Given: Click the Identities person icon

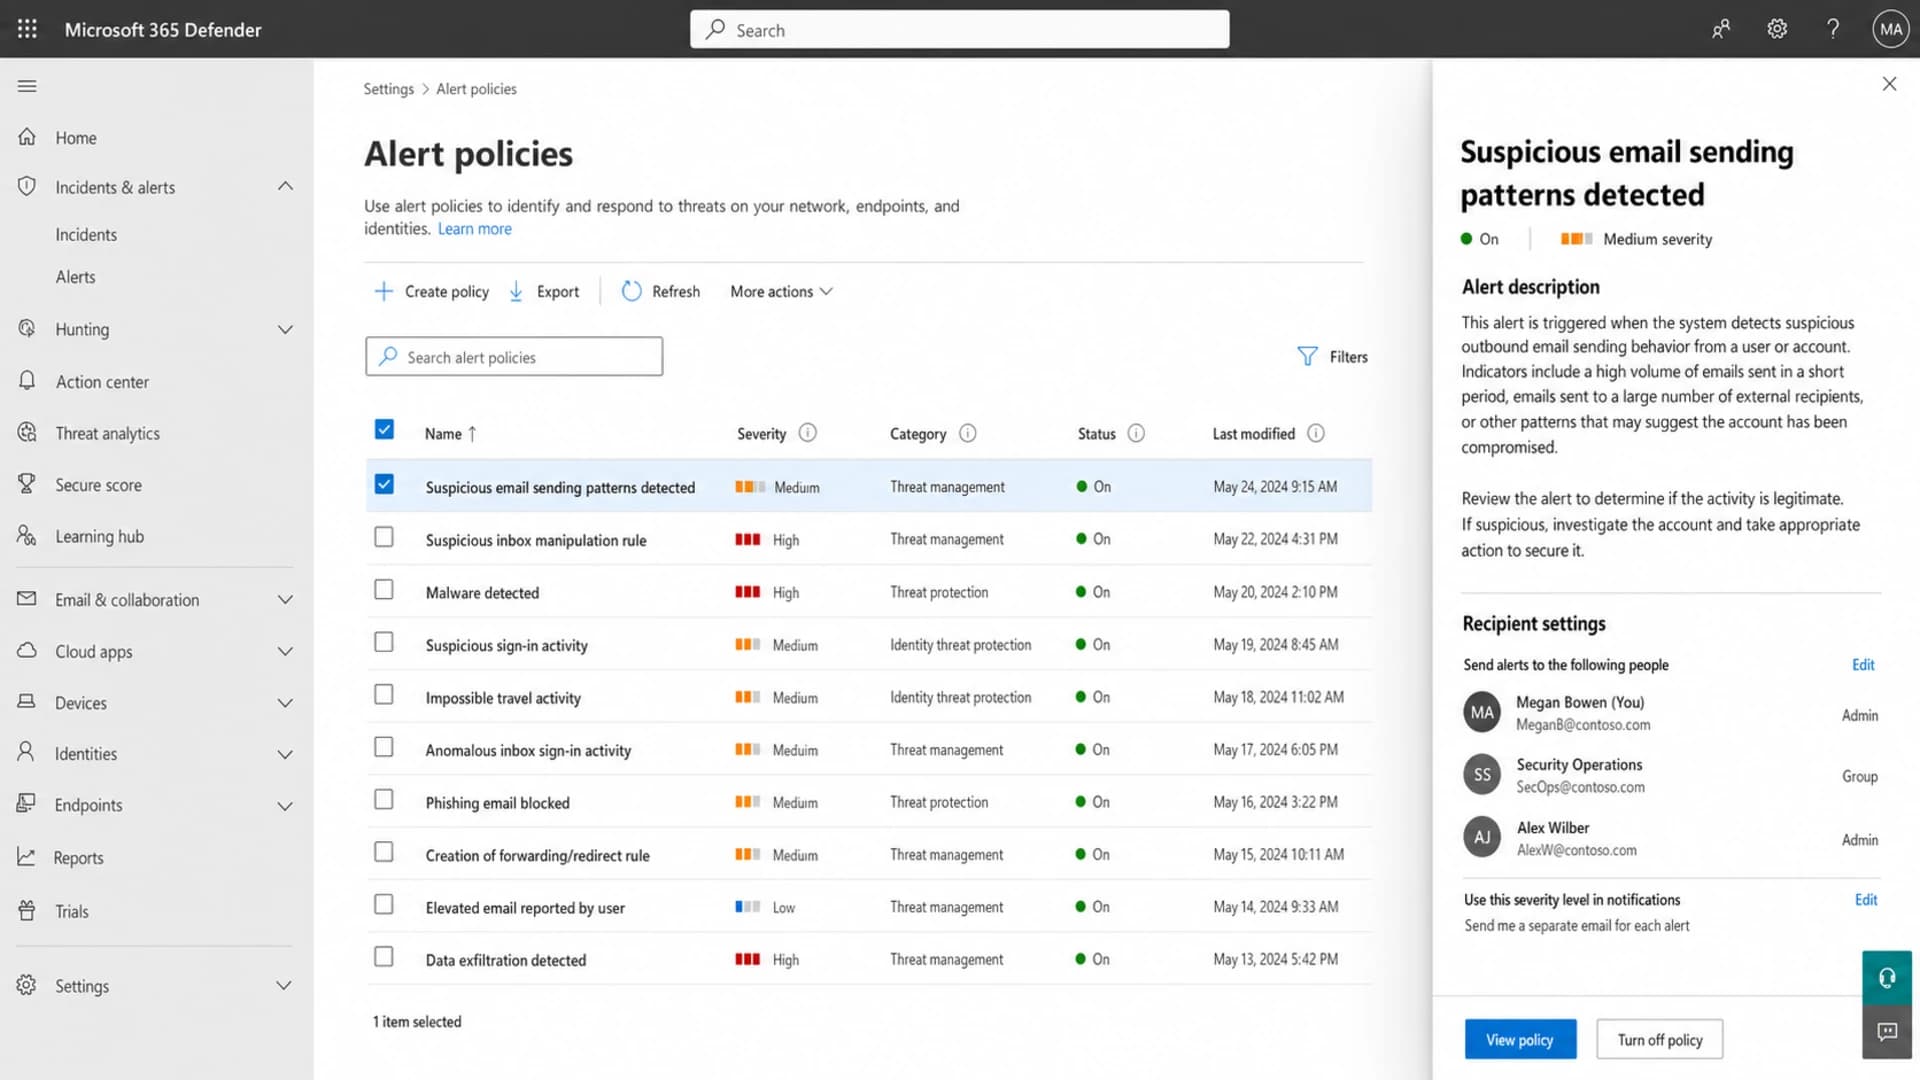Looking at the screenshot, I should pos(27,752).
